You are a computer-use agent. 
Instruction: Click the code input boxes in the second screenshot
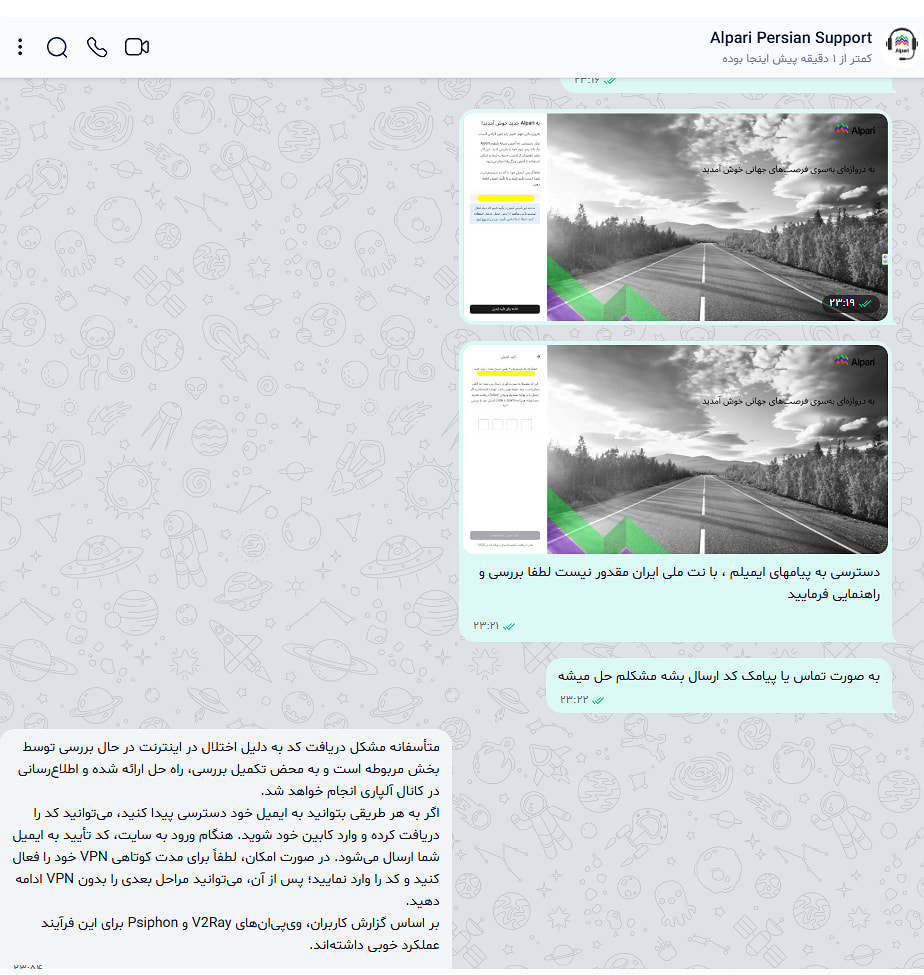(x=504, y=425)
